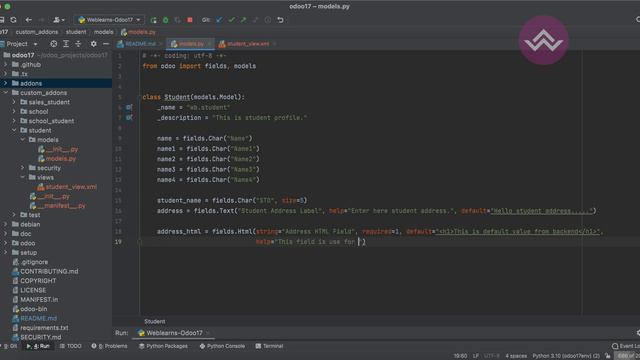This screenshot has width=640, height=360.
Task: Click the override gutter icon on line 6
Action: pos(129,107)
